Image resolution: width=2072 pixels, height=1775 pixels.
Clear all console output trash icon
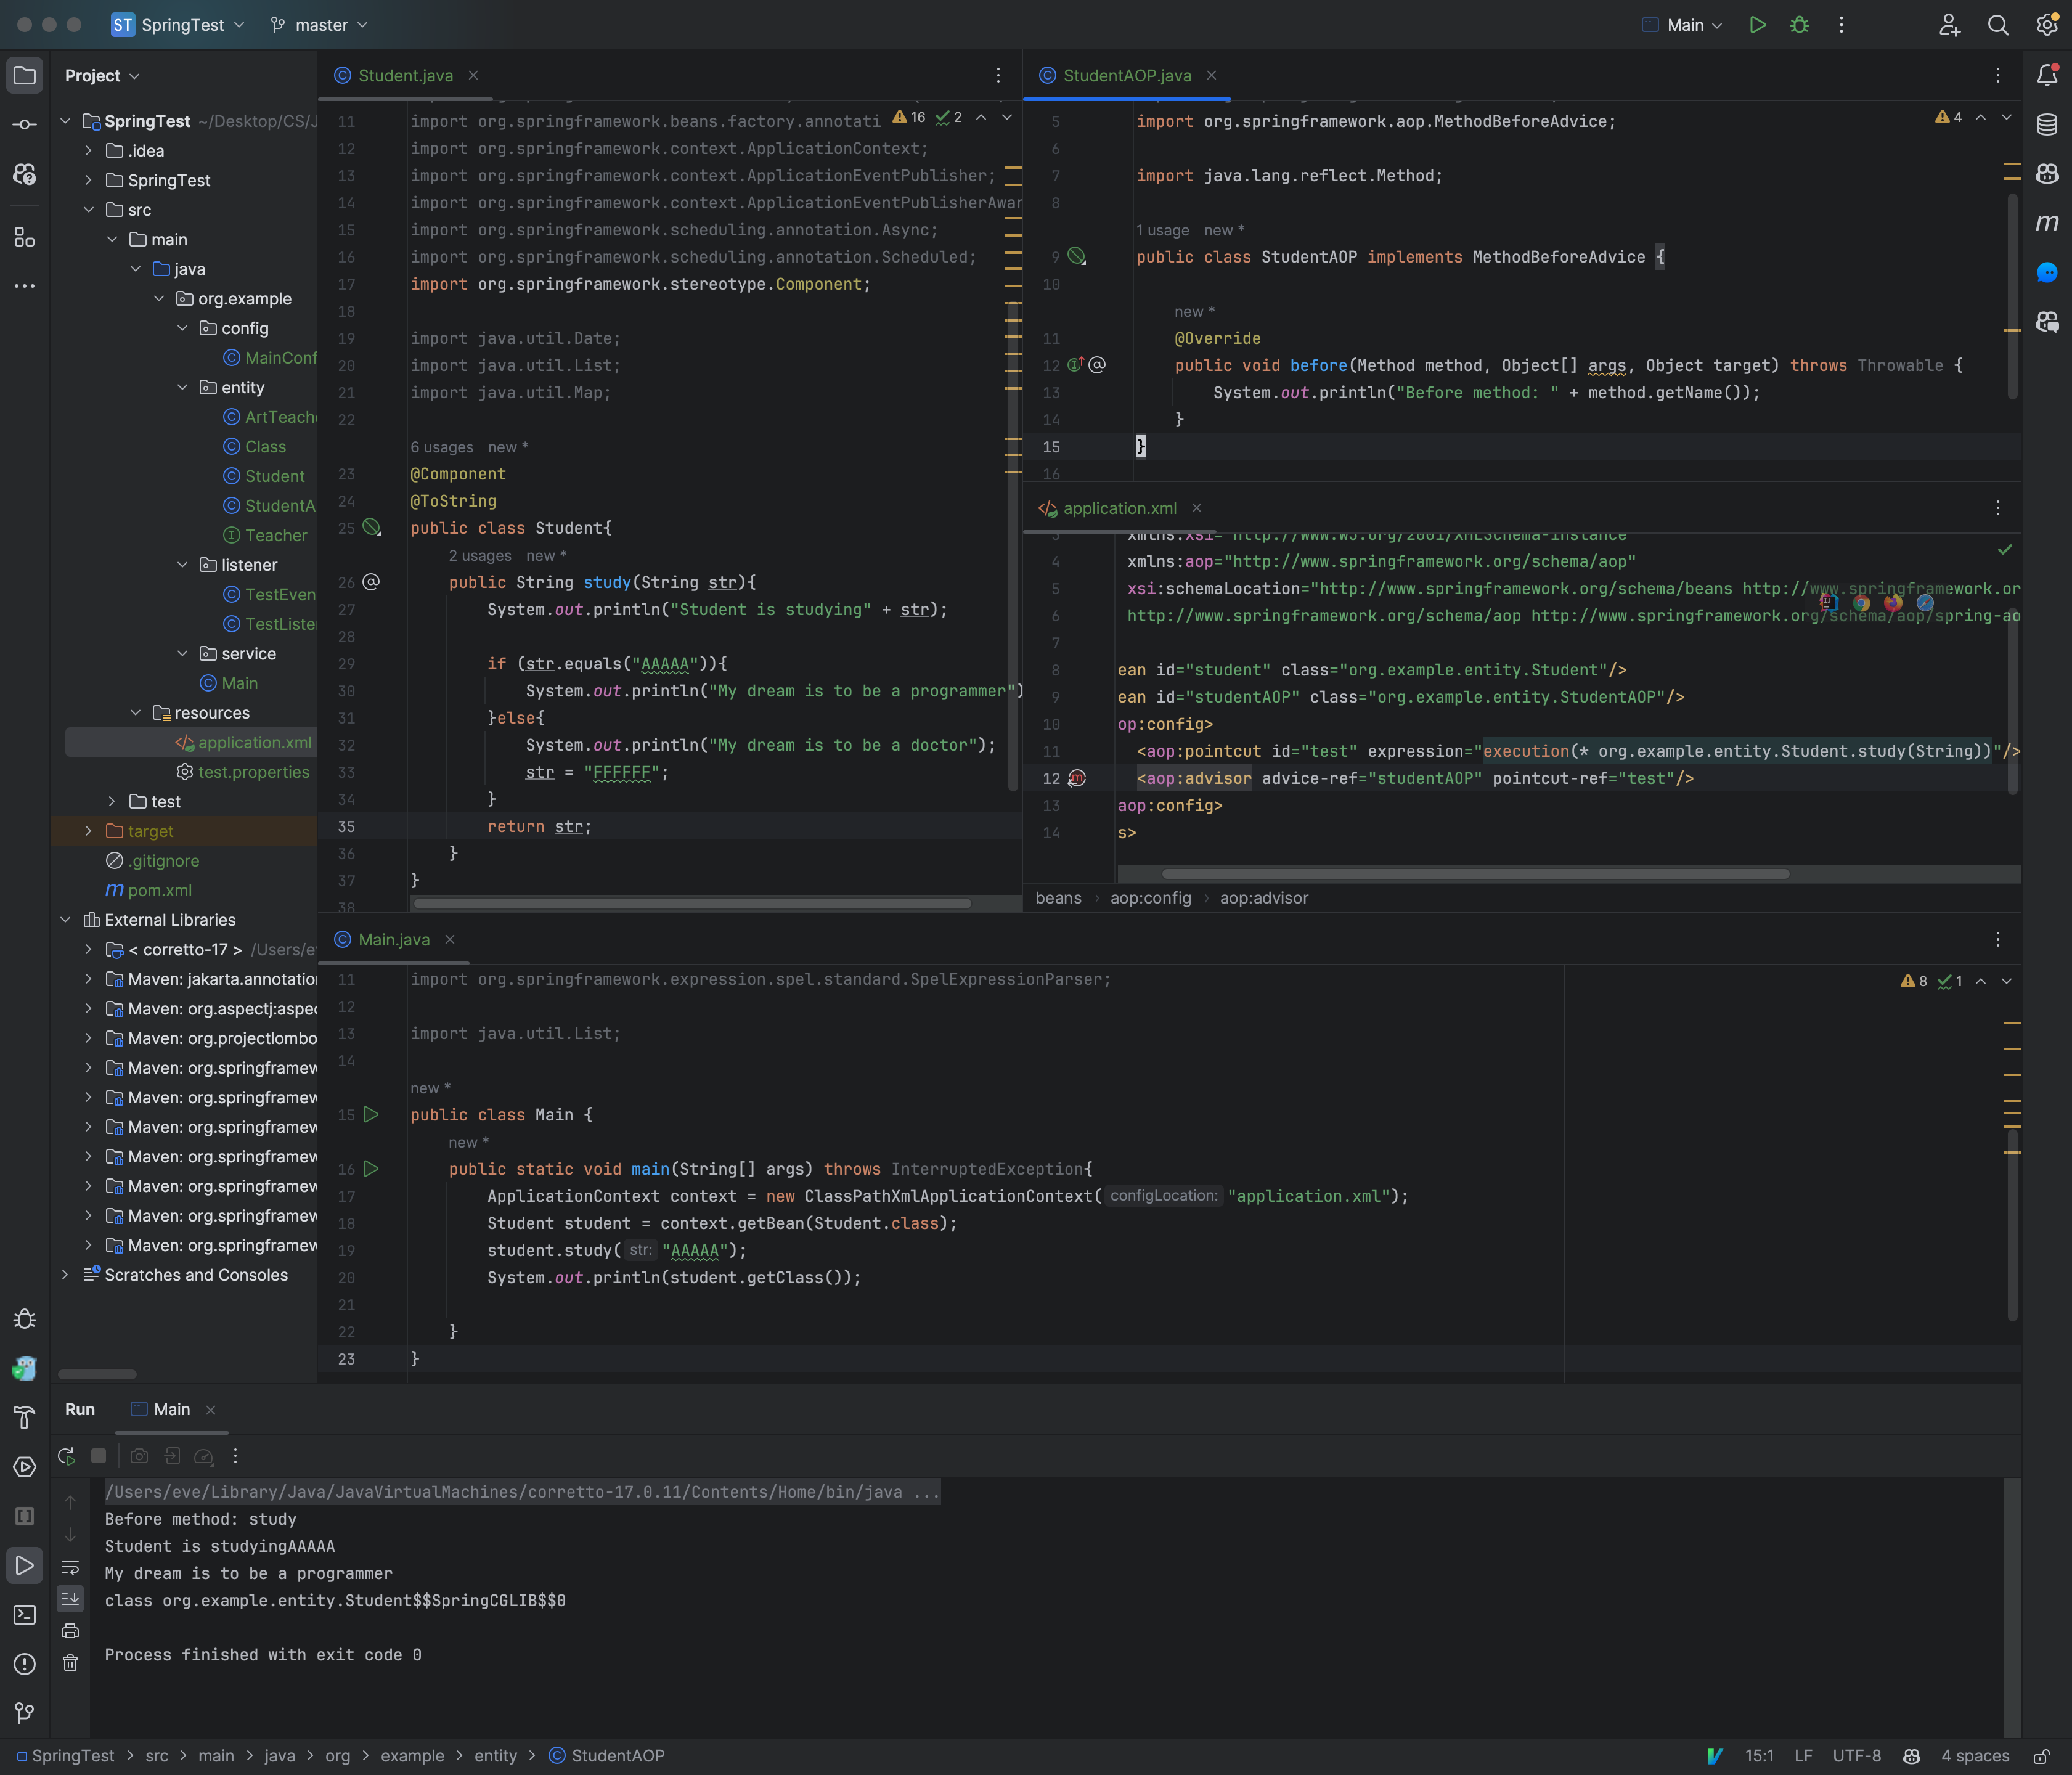tap(70, 1663)
